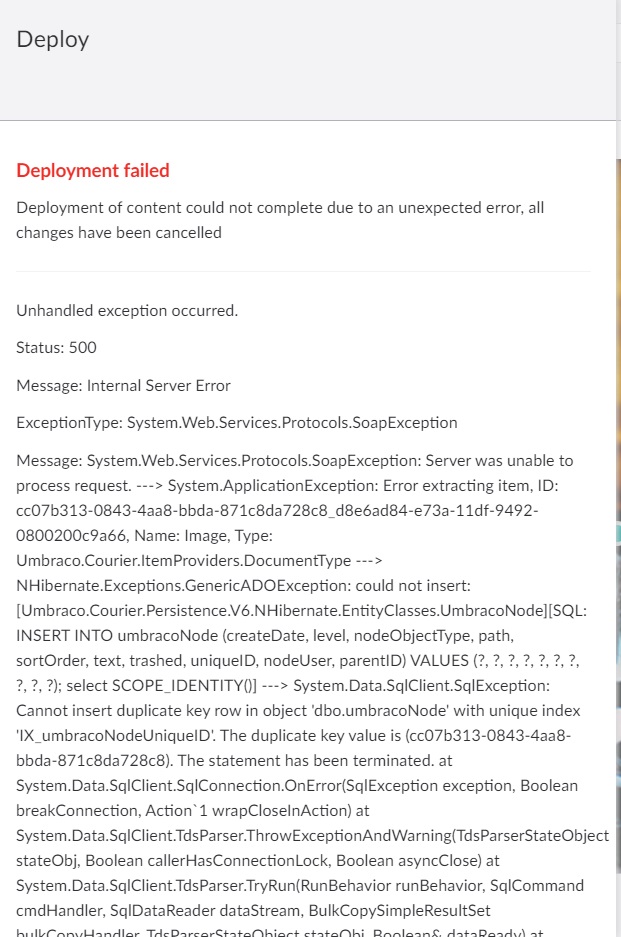Select the ExceptionType SoapException line
621x937 pixels.
point(237,423)
